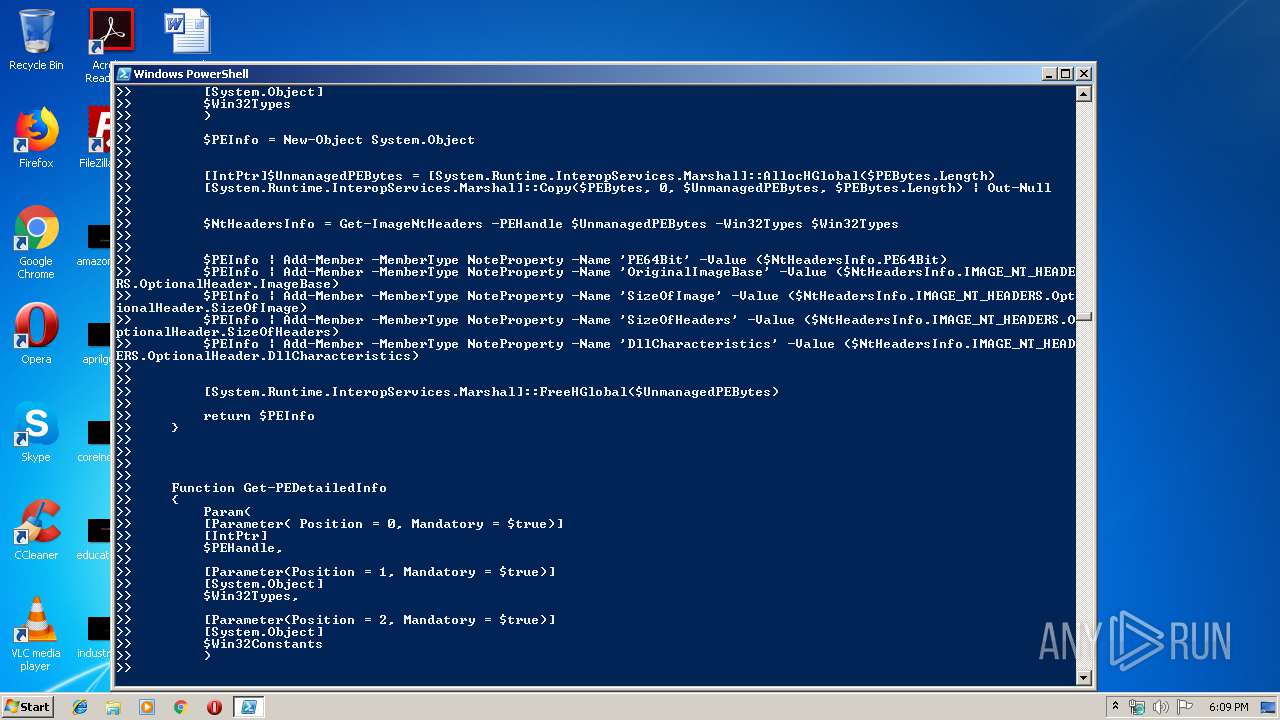Open the Action Center flag icon

pos(1185,707)
